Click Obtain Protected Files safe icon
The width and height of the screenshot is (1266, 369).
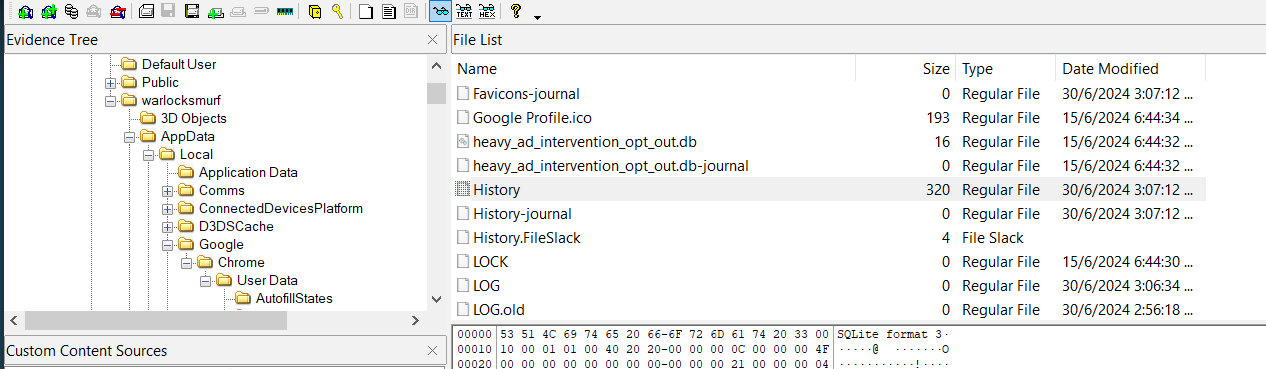pos(315,12)
